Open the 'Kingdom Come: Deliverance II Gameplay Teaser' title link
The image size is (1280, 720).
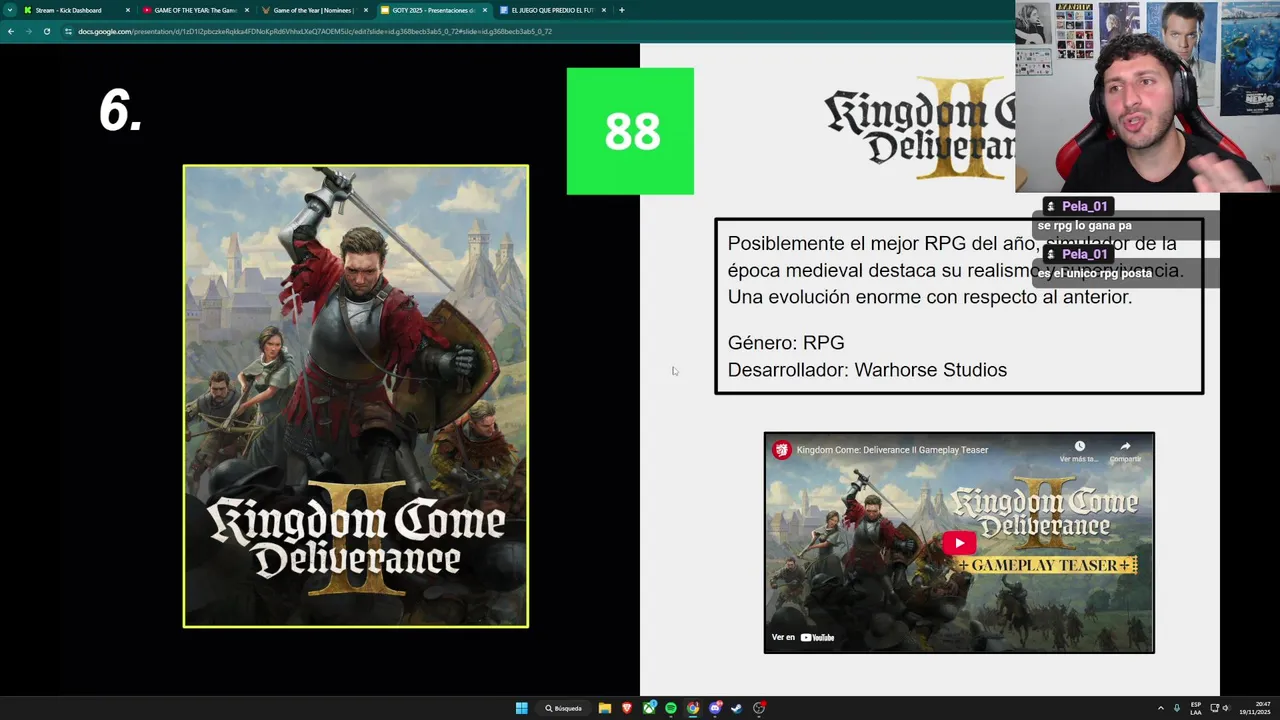pos(892,450)
